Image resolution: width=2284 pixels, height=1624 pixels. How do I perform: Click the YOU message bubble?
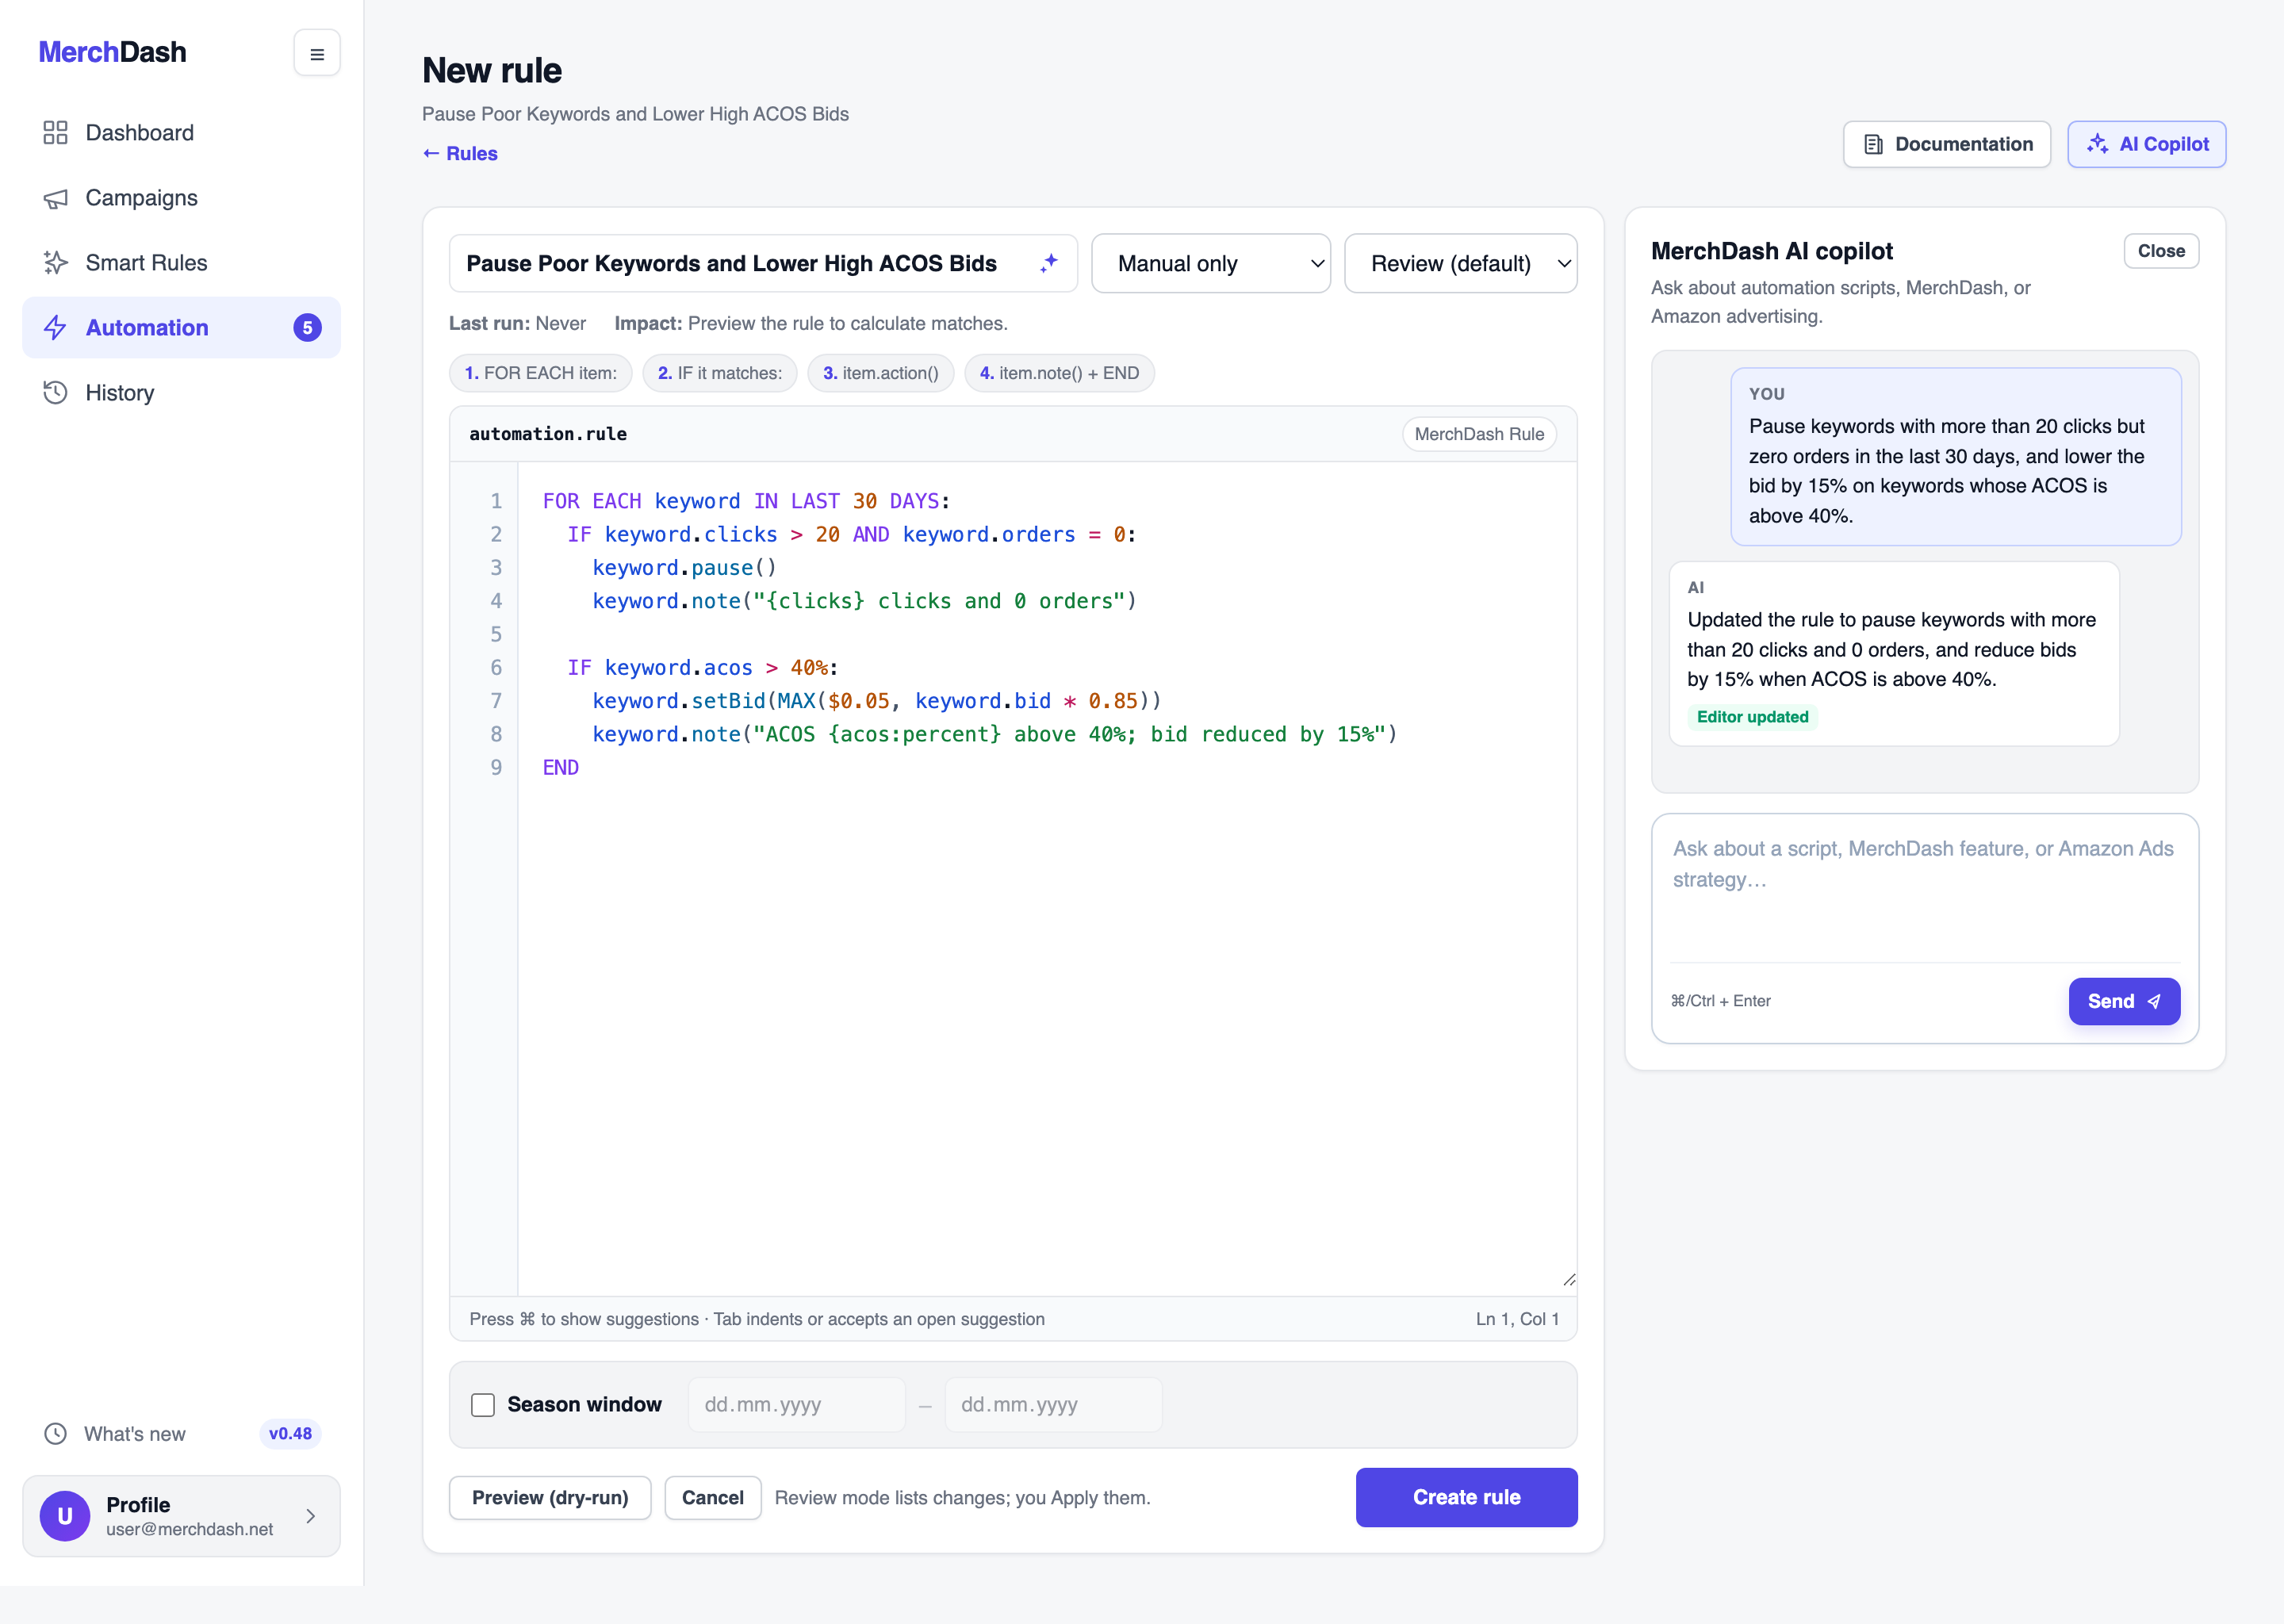click(x=1956, y=457)
